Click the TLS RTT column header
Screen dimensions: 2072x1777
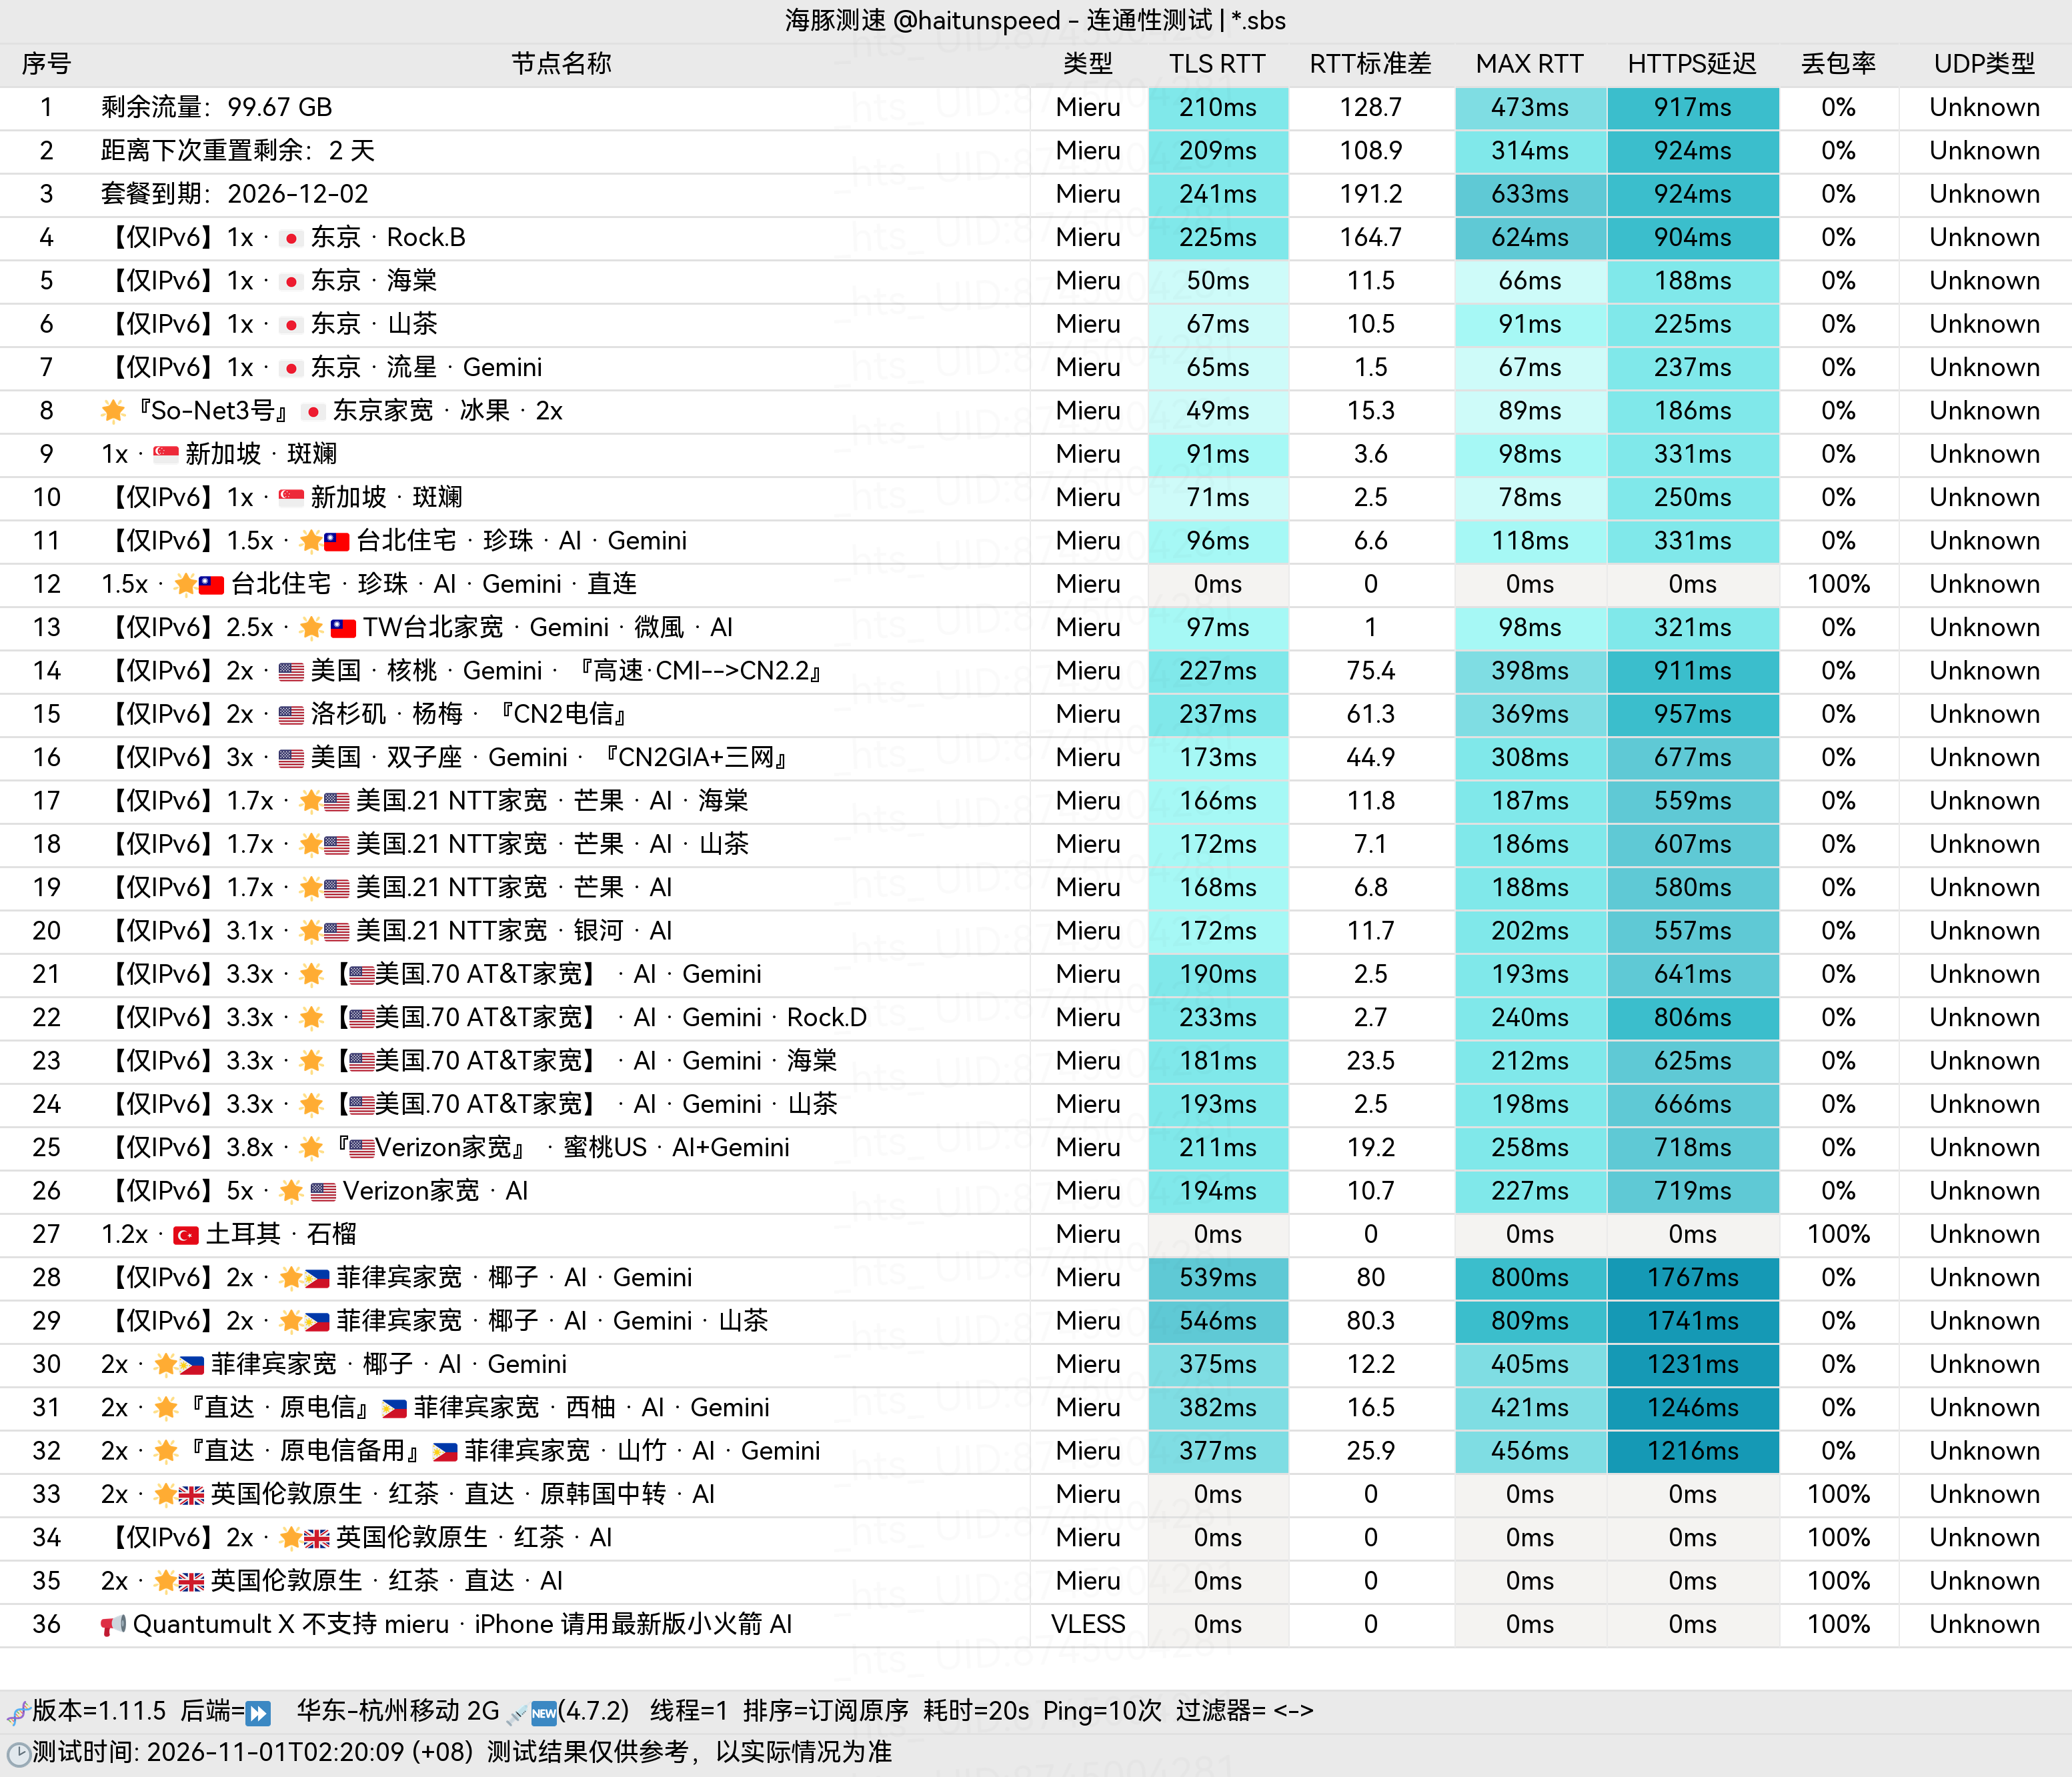click(x=1217, y=64)
